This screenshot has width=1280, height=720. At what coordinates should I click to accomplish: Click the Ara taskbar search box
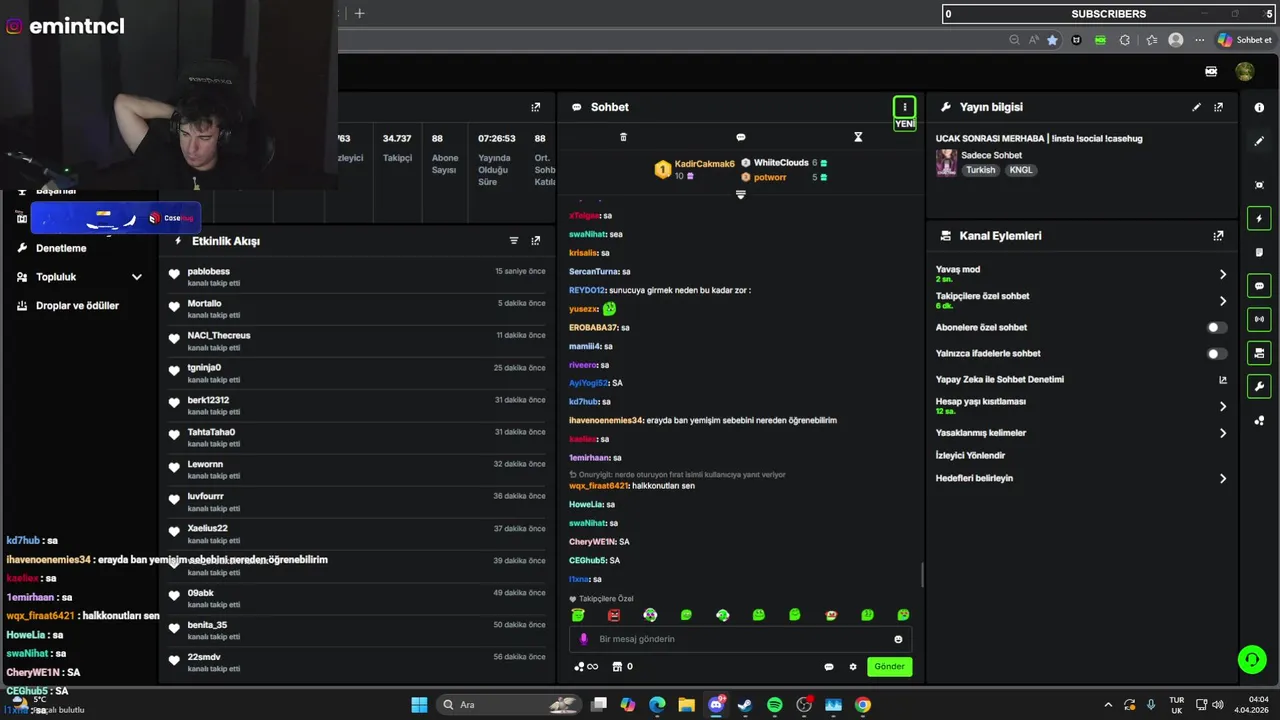point(510,705)
